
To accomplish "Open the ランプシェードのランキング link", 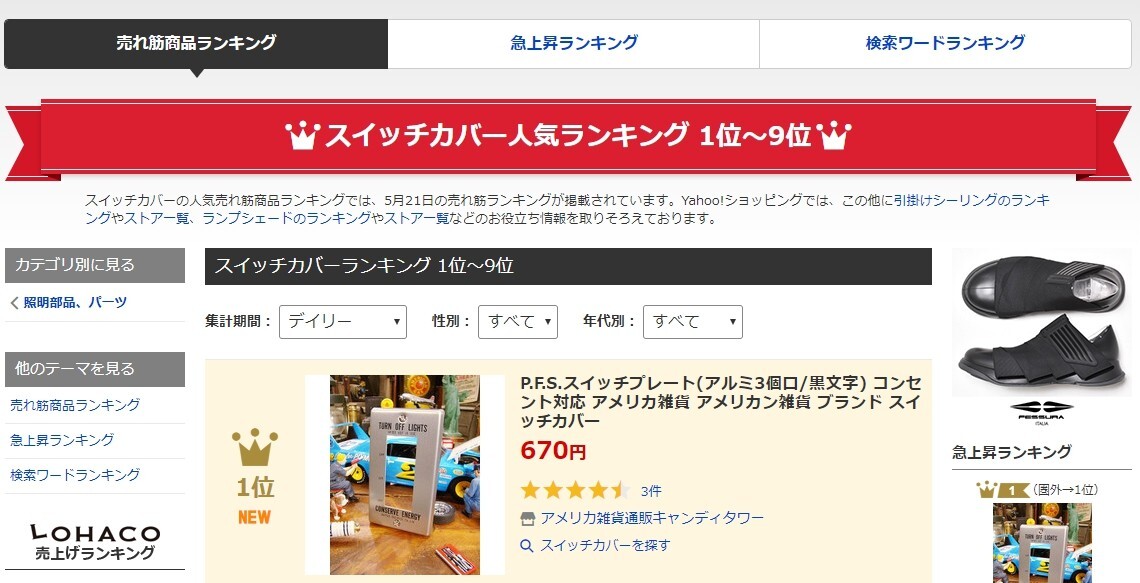I will pos(286,218).
